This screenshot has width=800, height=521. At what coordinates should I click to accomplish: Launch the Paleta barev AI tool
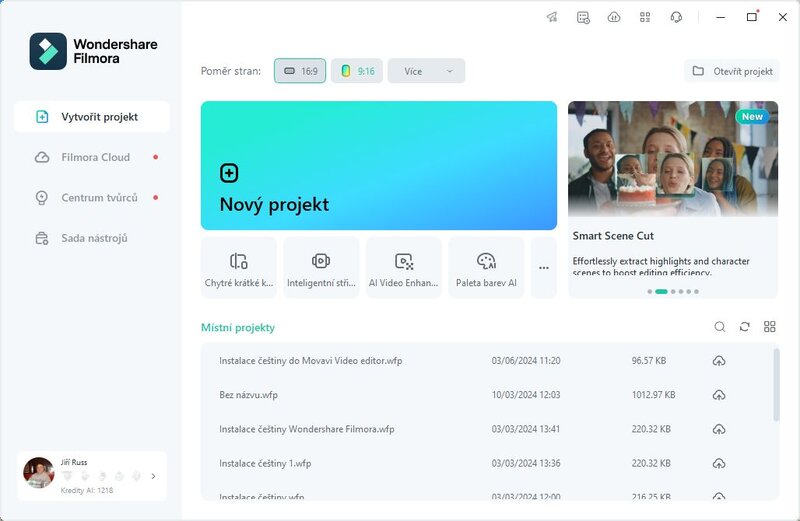point(486,267)
